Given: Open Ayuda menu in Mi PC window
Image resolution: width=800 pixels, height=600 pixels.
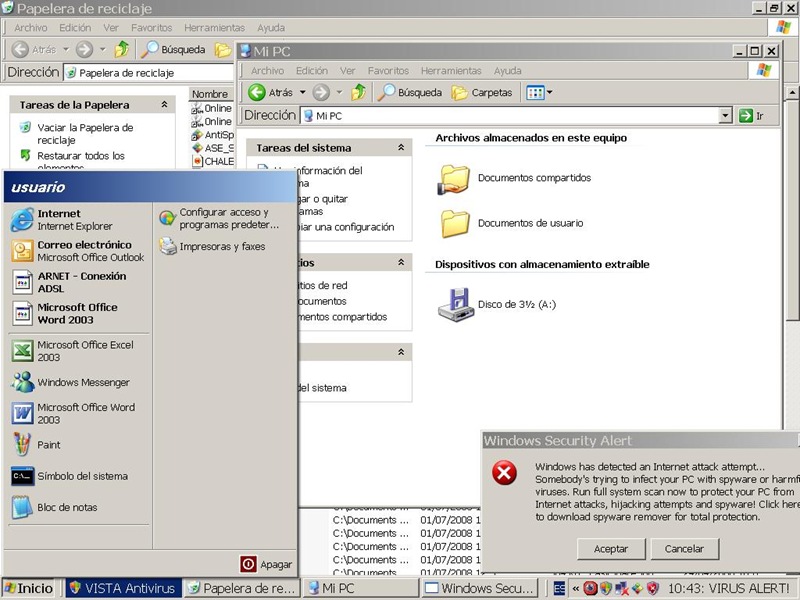Looking at the screenshot, I should (508, 71).
